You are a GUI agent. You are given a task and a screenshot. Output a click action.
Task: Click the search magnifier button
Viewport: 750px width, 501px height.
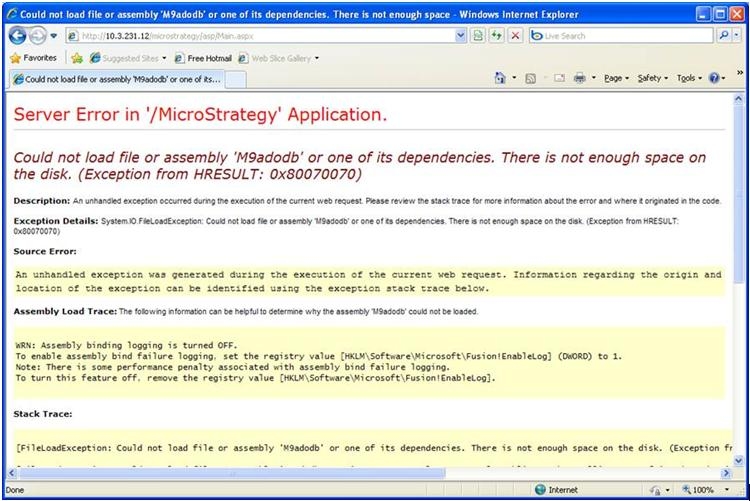pos(724,35)
